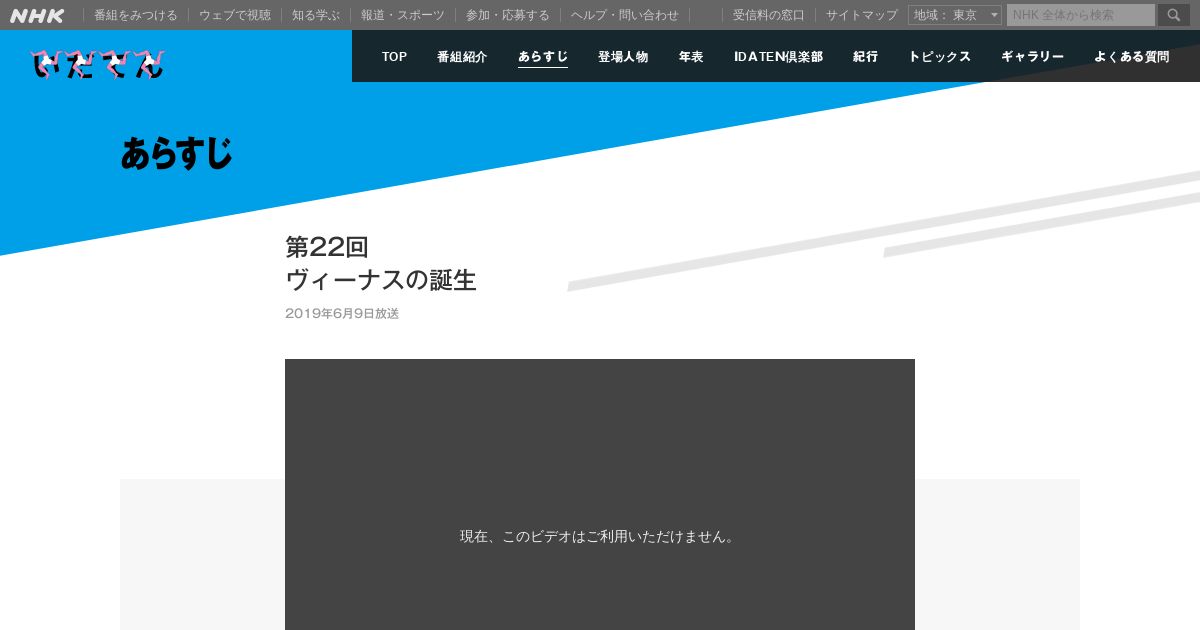
Task: Open IDATEN倶楽部 tab
Action: (778, 57)
